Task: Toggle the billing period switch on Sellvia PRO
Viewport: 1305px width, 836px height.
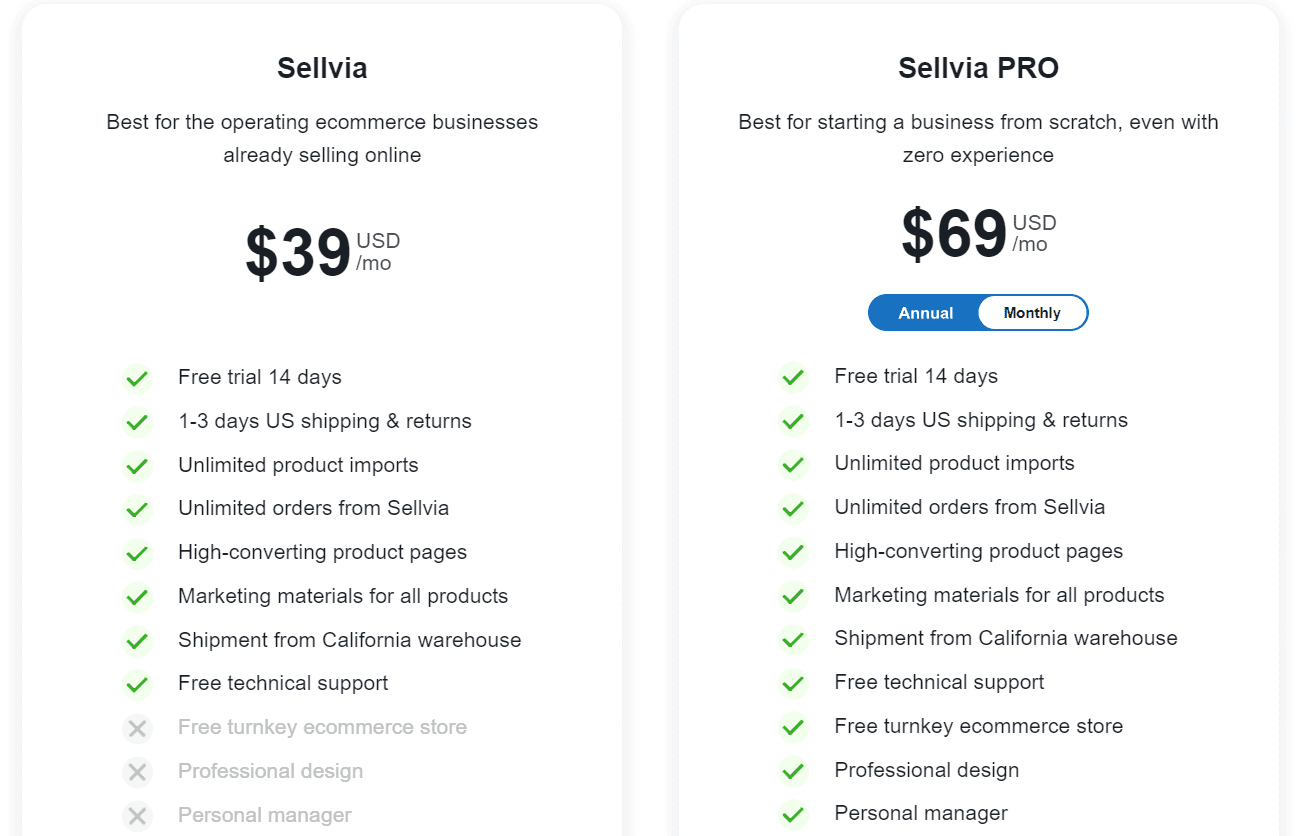Action: (x=978, y=312)
